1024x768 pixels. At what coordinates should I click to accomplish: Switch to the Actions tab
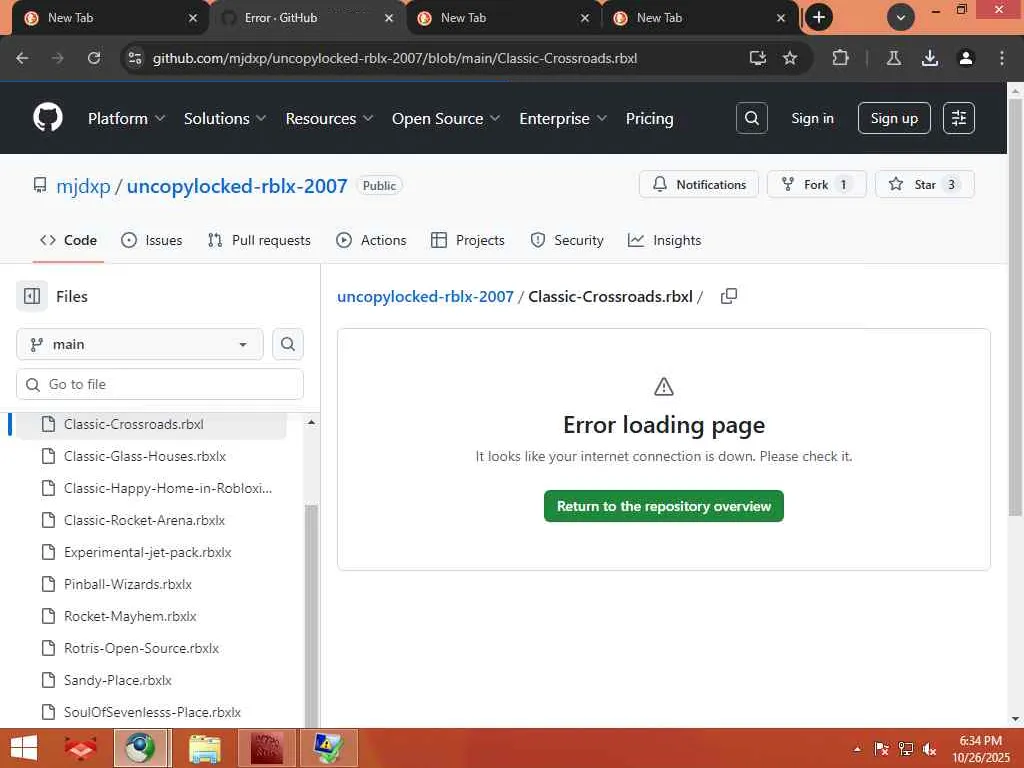[x=371, y=240]
